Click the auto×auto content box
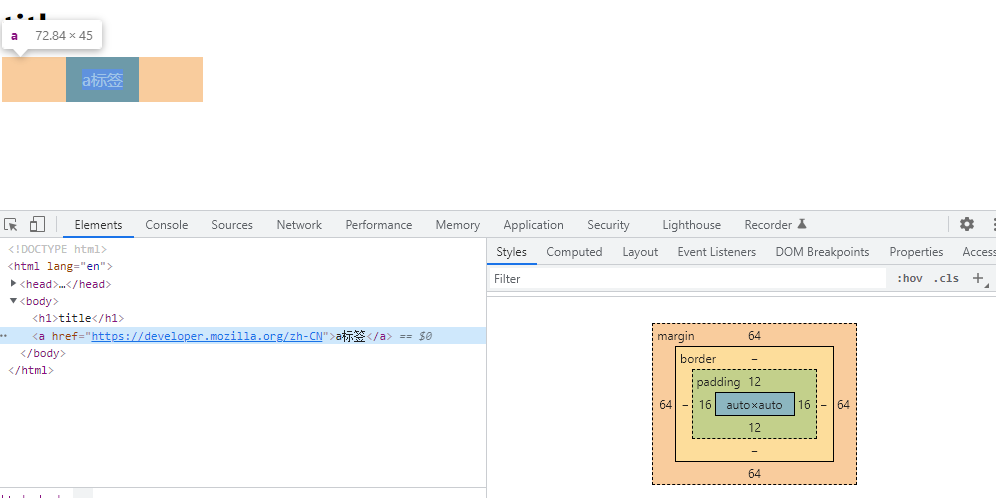This screenshot has width=996, height=498. tap(755, 404)
